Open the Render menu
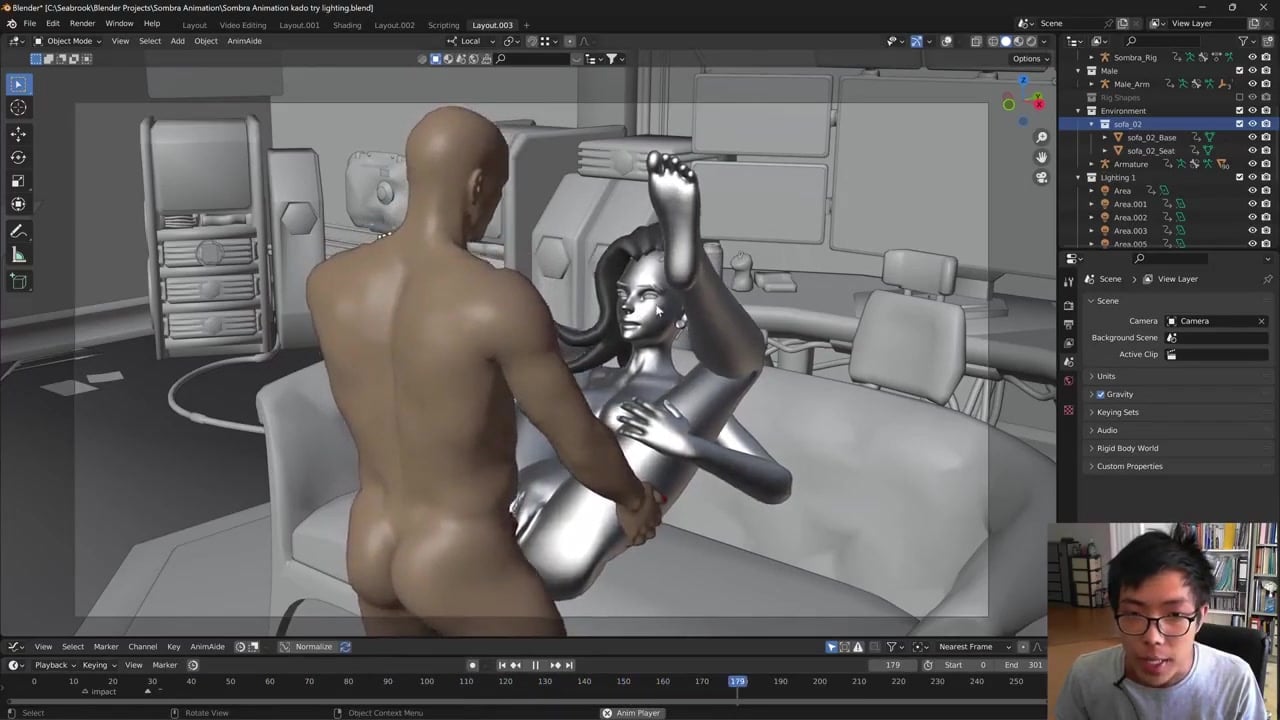This screenshot has height=720, width=1280. [82, 24]
